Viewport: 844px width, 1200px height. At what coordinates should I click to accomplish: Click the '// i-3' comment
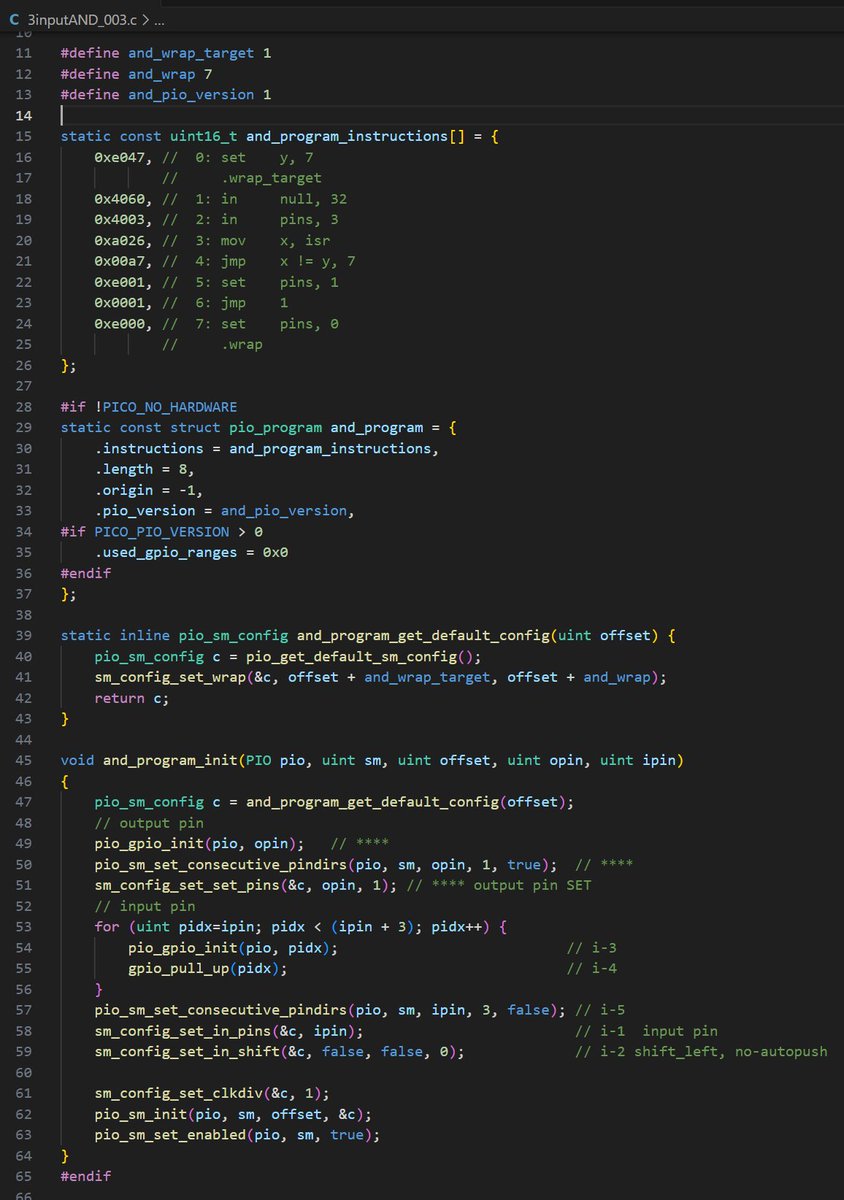pyautogui.click(x=590, y=948)
